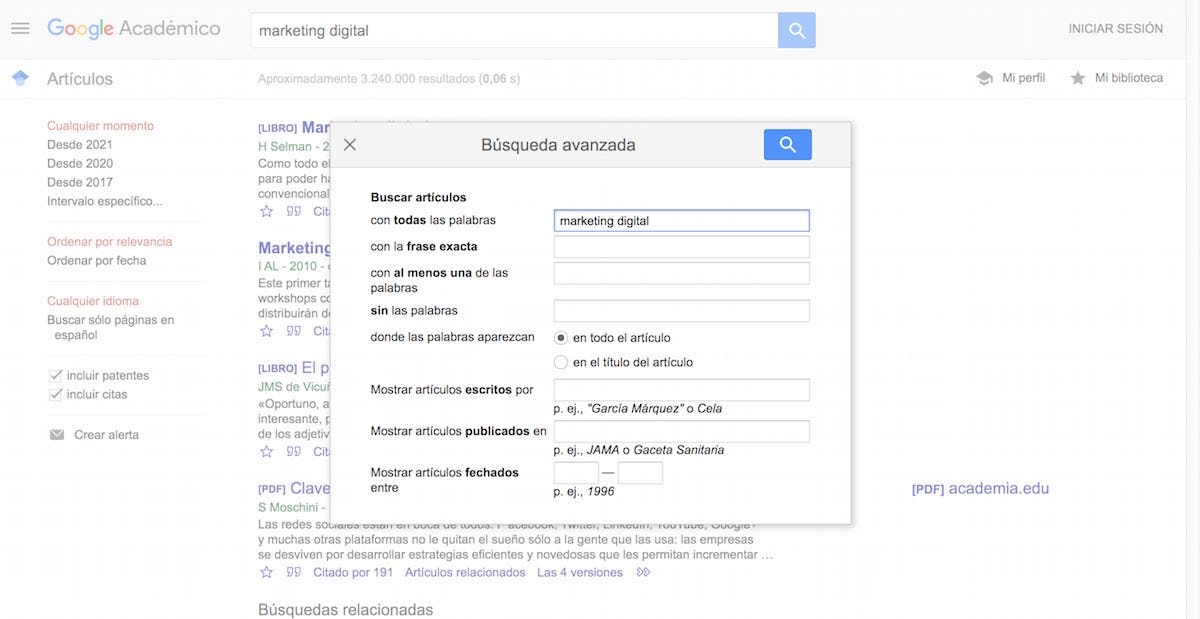1200x619 pixels.
Task: Focus the 'escritos por' author input field
Action: pos(681,390)
